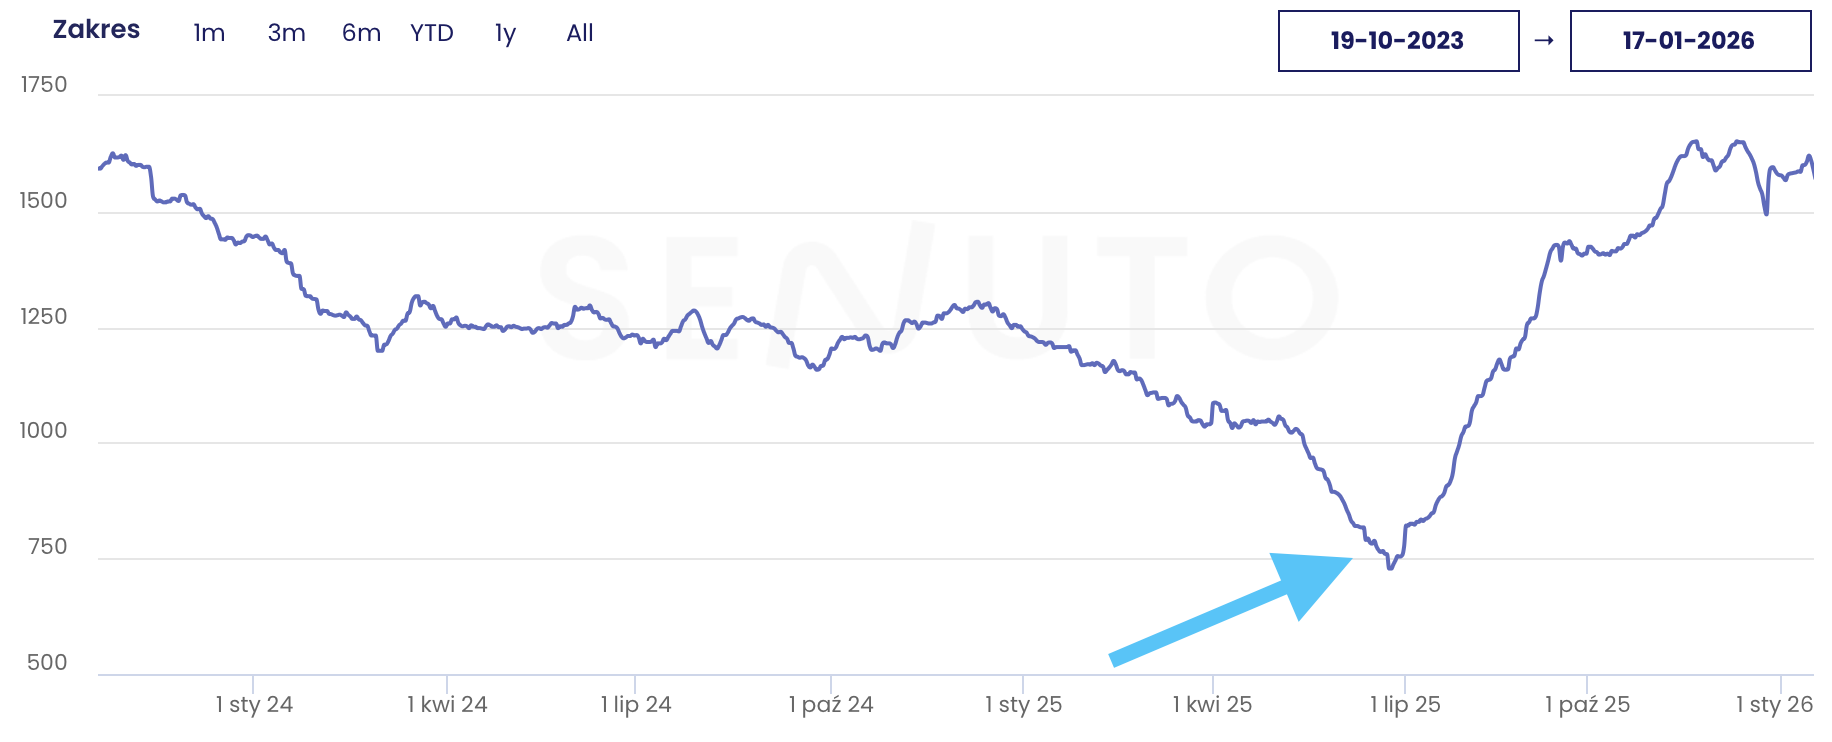This screenshot has height=742, width=1832.
Task: Click the 1750 y-axis label
Action: click(44, 85)
